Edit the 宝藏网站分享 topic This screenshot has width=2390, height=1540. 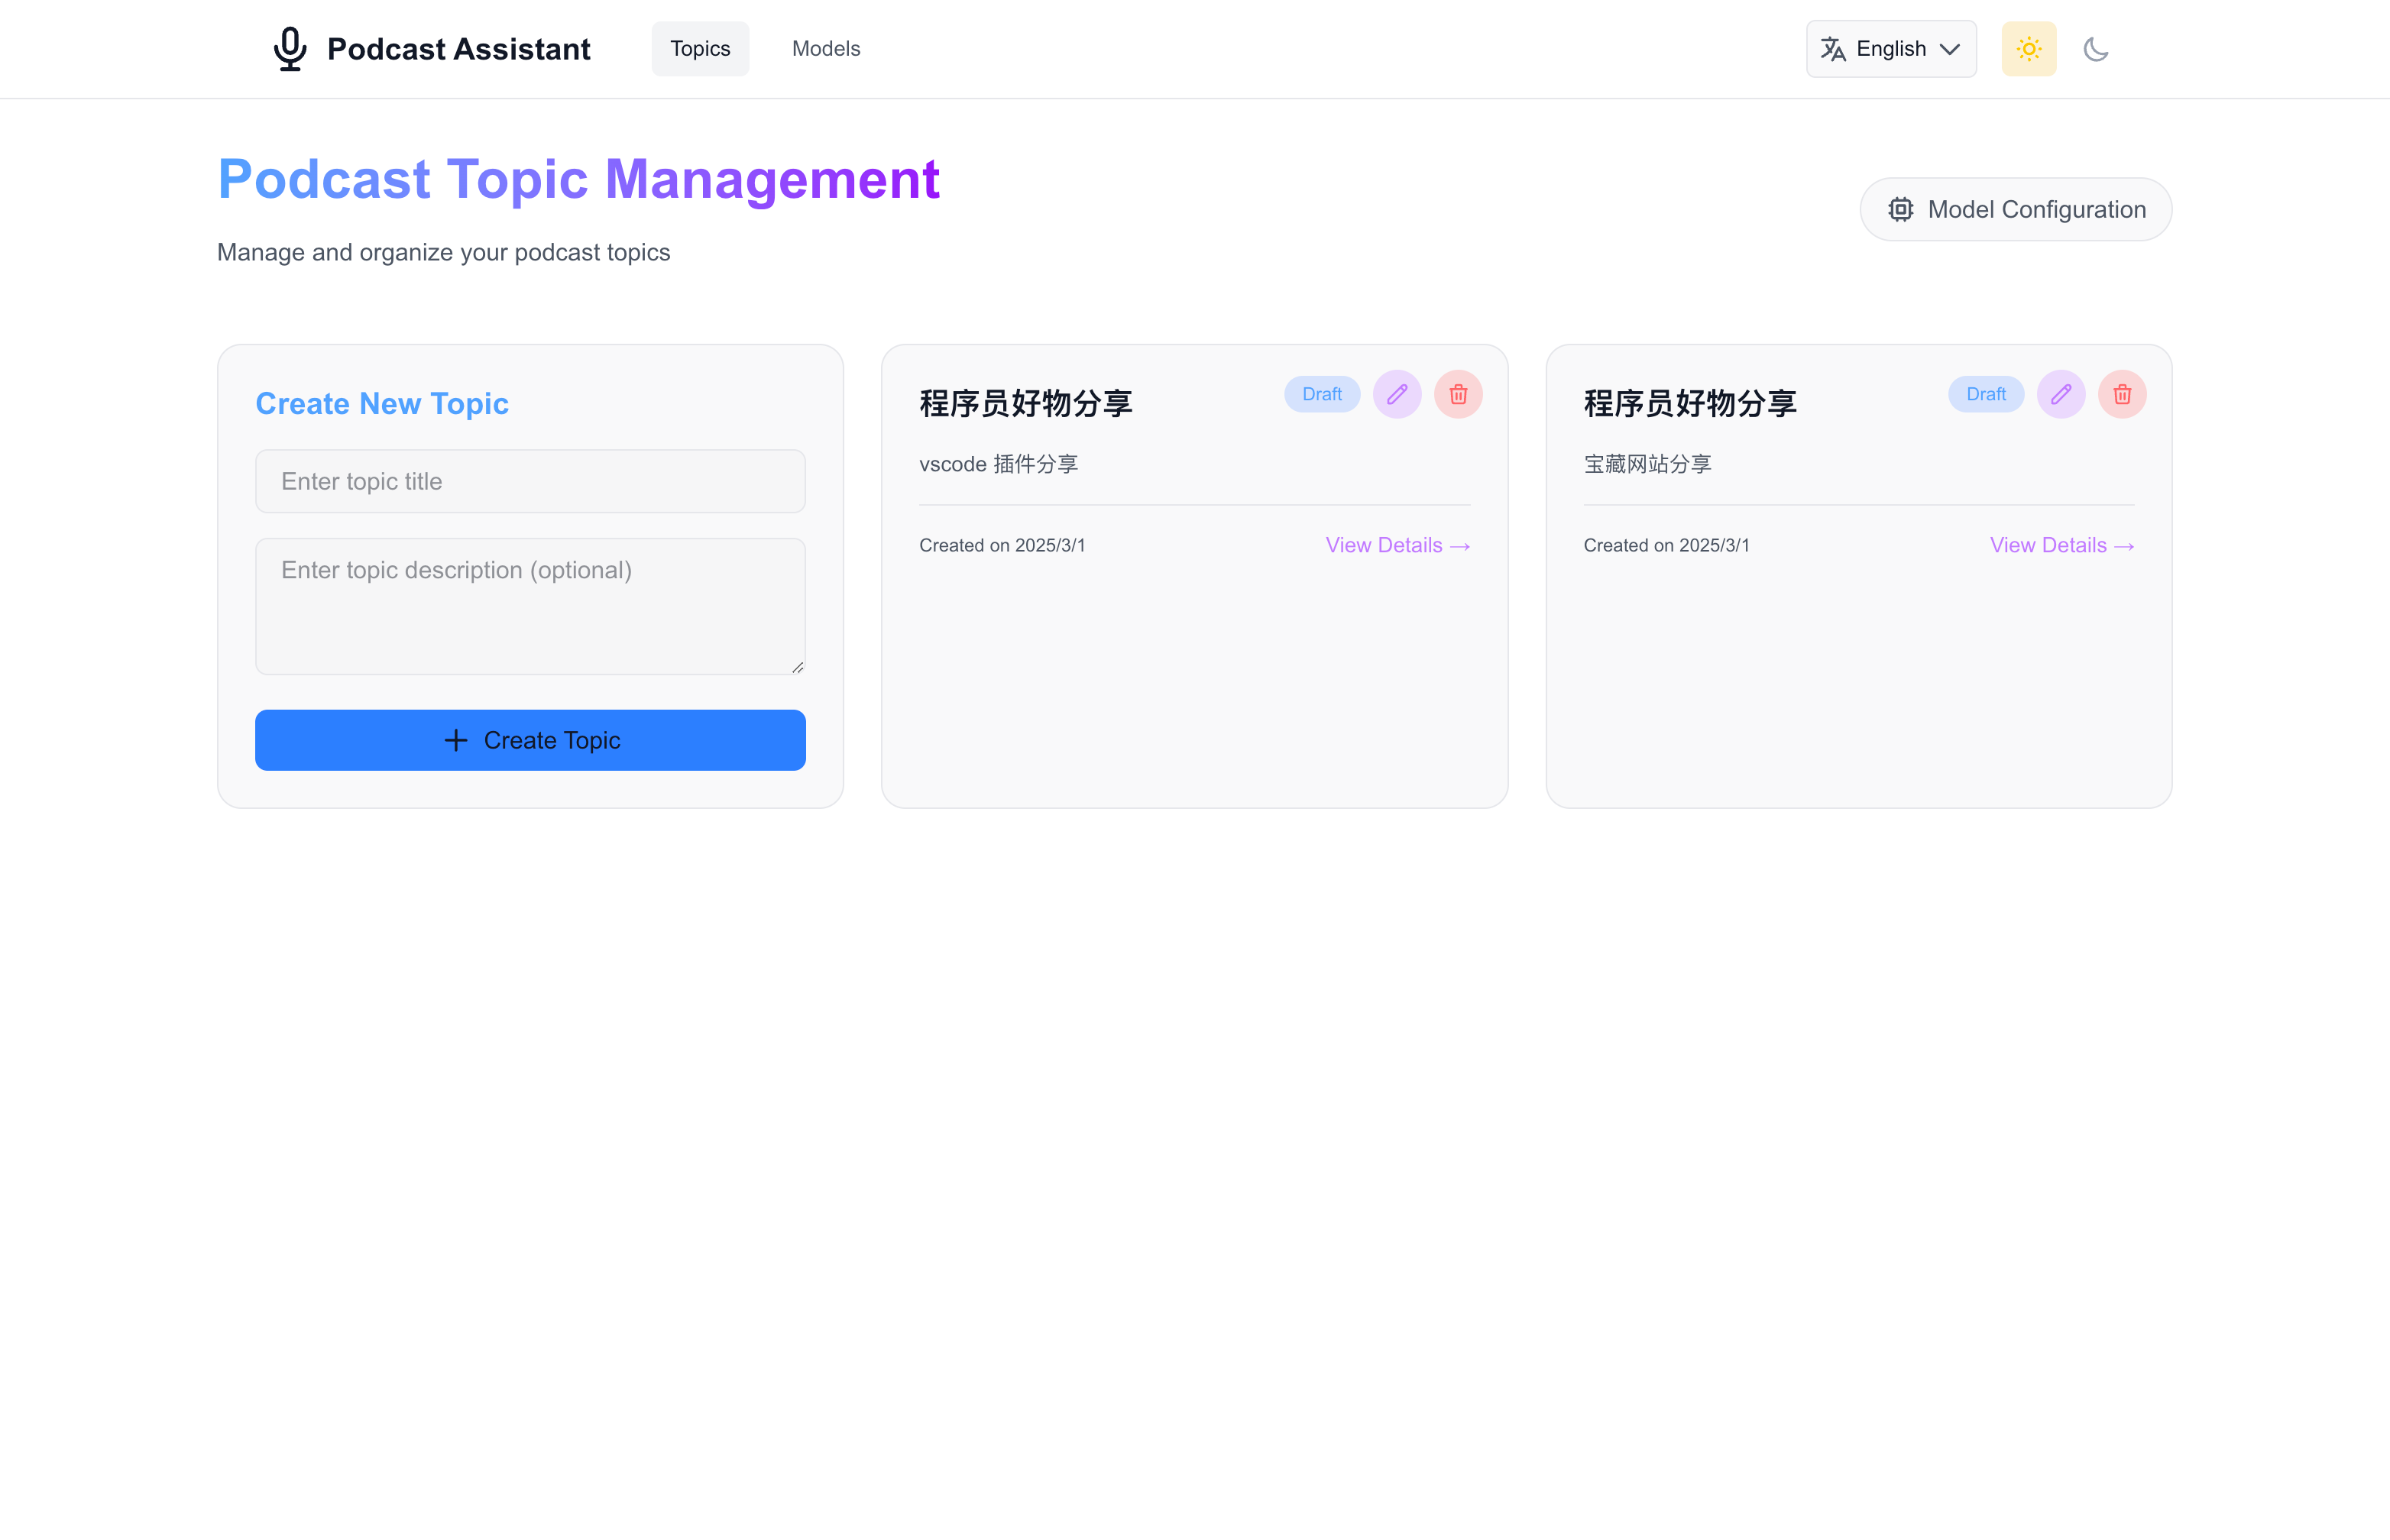(x=2061, y=394)
